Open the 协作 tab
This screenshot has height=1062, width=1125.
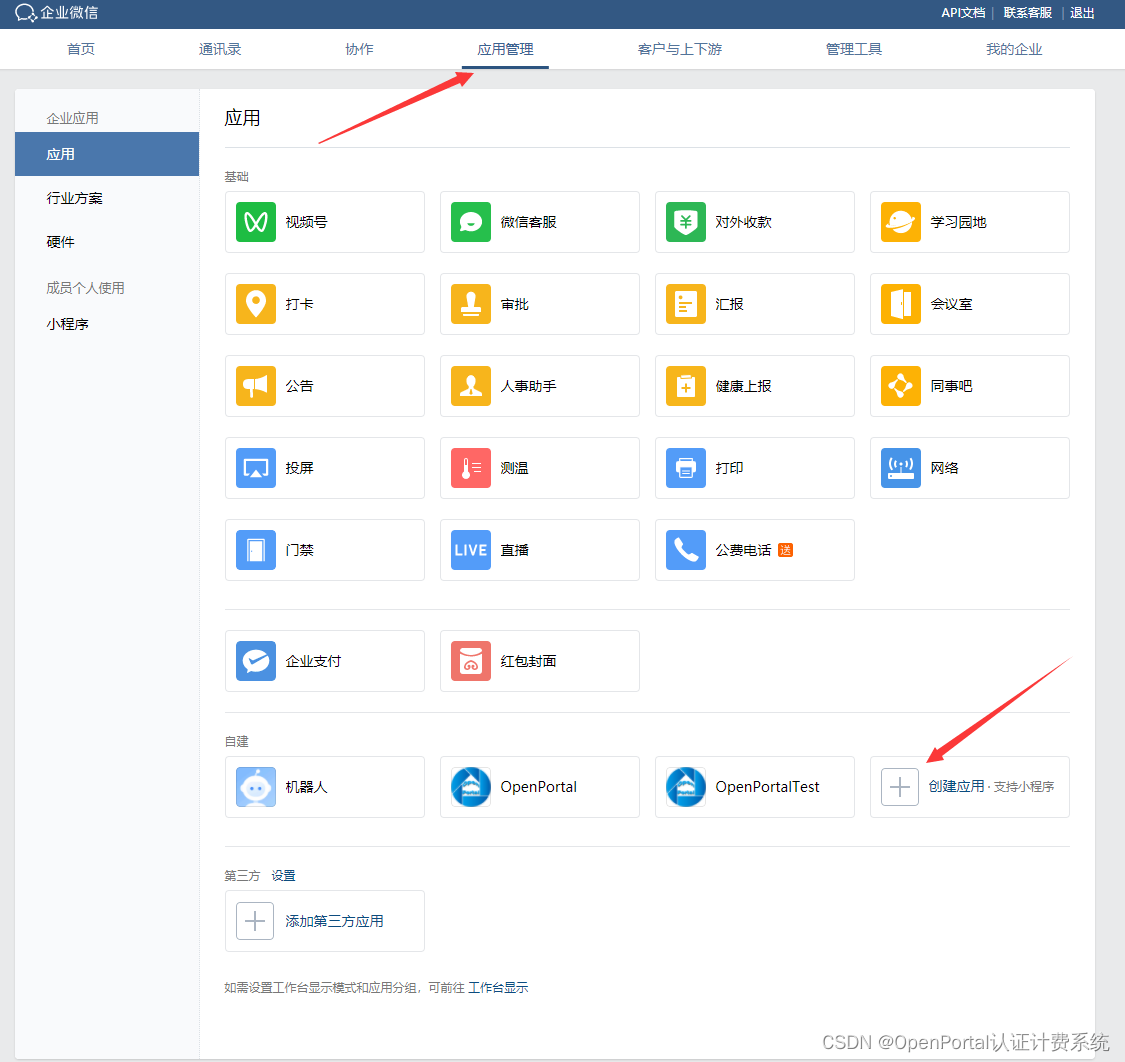[x=359, y=49]
